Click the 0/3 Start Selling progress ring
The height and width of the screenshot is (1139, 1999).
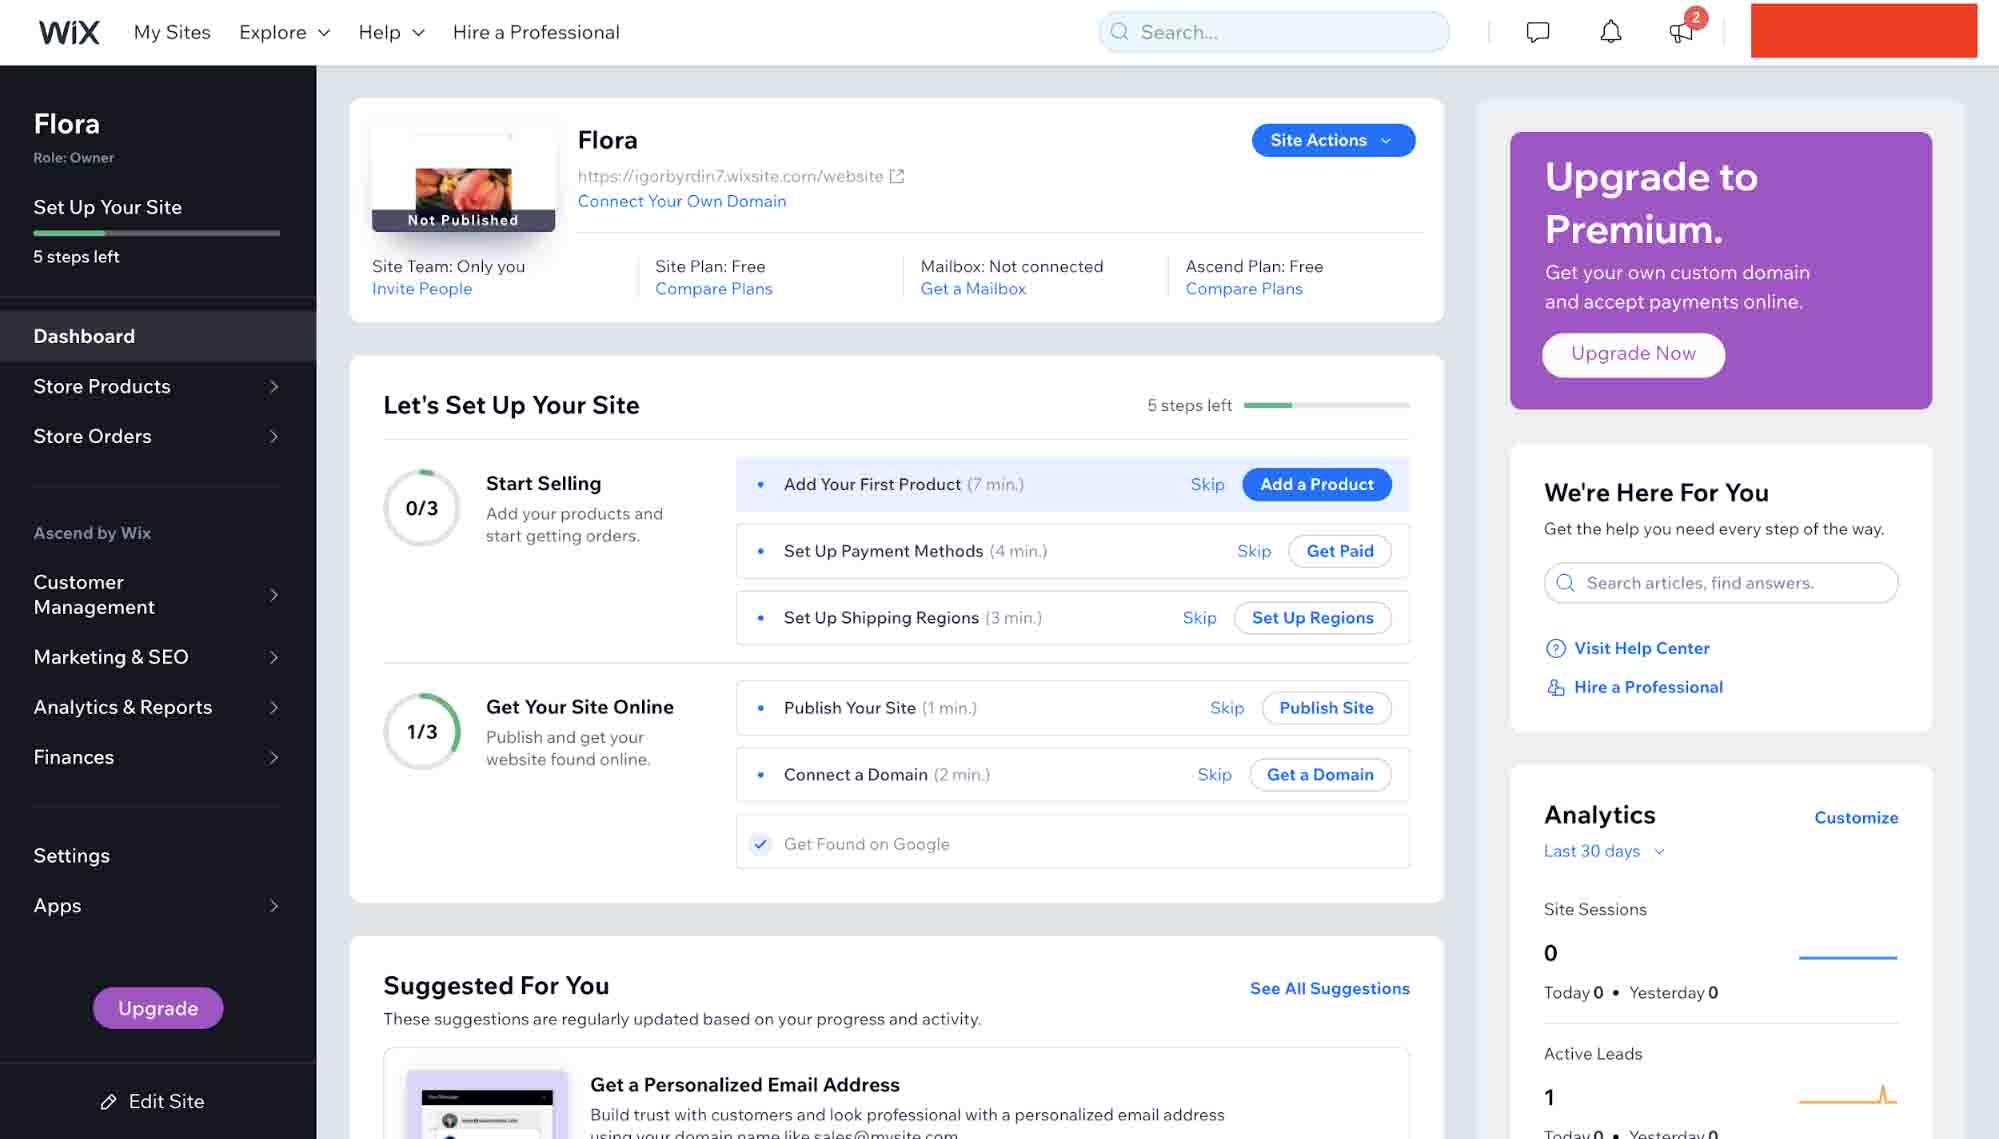click(422, 508)
